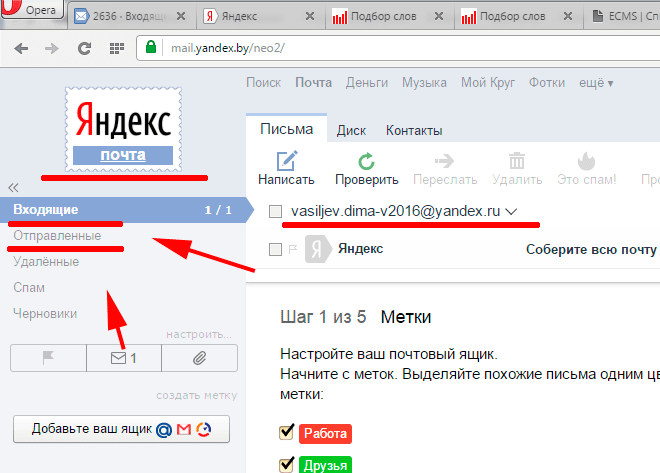Viewport: 660px width, 473px height.
Task: Tick the select-all messages checkbox
Action: click(x=275, y=211)
